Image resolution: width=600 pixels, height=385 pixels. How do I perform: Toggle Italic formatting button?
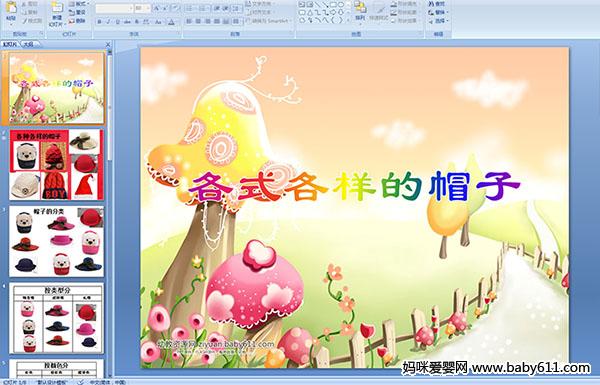point(108,22)
